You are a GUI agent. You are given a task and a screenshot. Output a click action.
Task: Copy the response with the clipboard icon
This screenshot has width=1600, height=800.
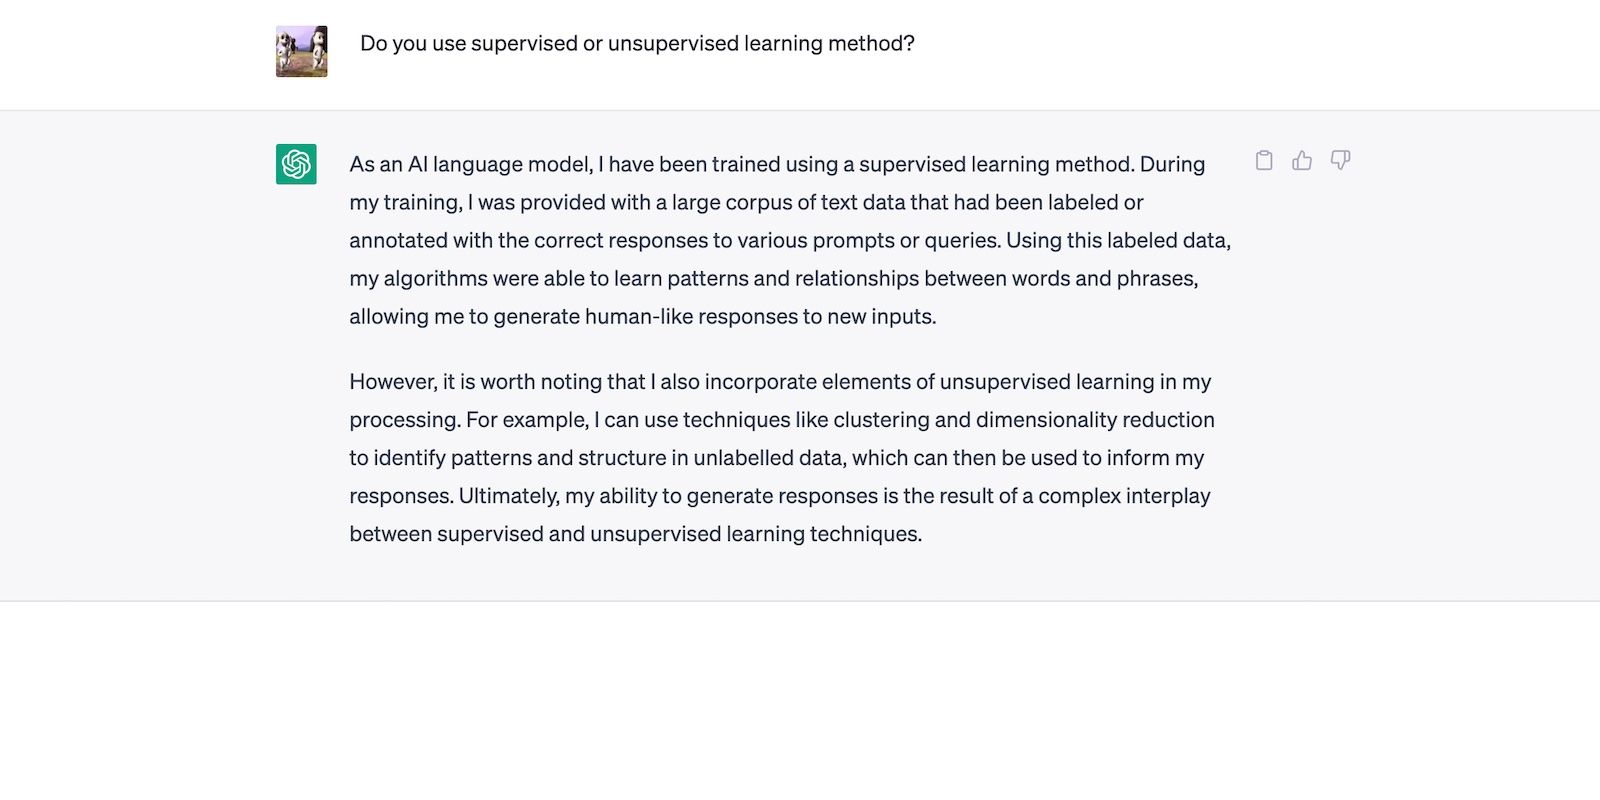pyautogui.click(x=1264, y=161)
